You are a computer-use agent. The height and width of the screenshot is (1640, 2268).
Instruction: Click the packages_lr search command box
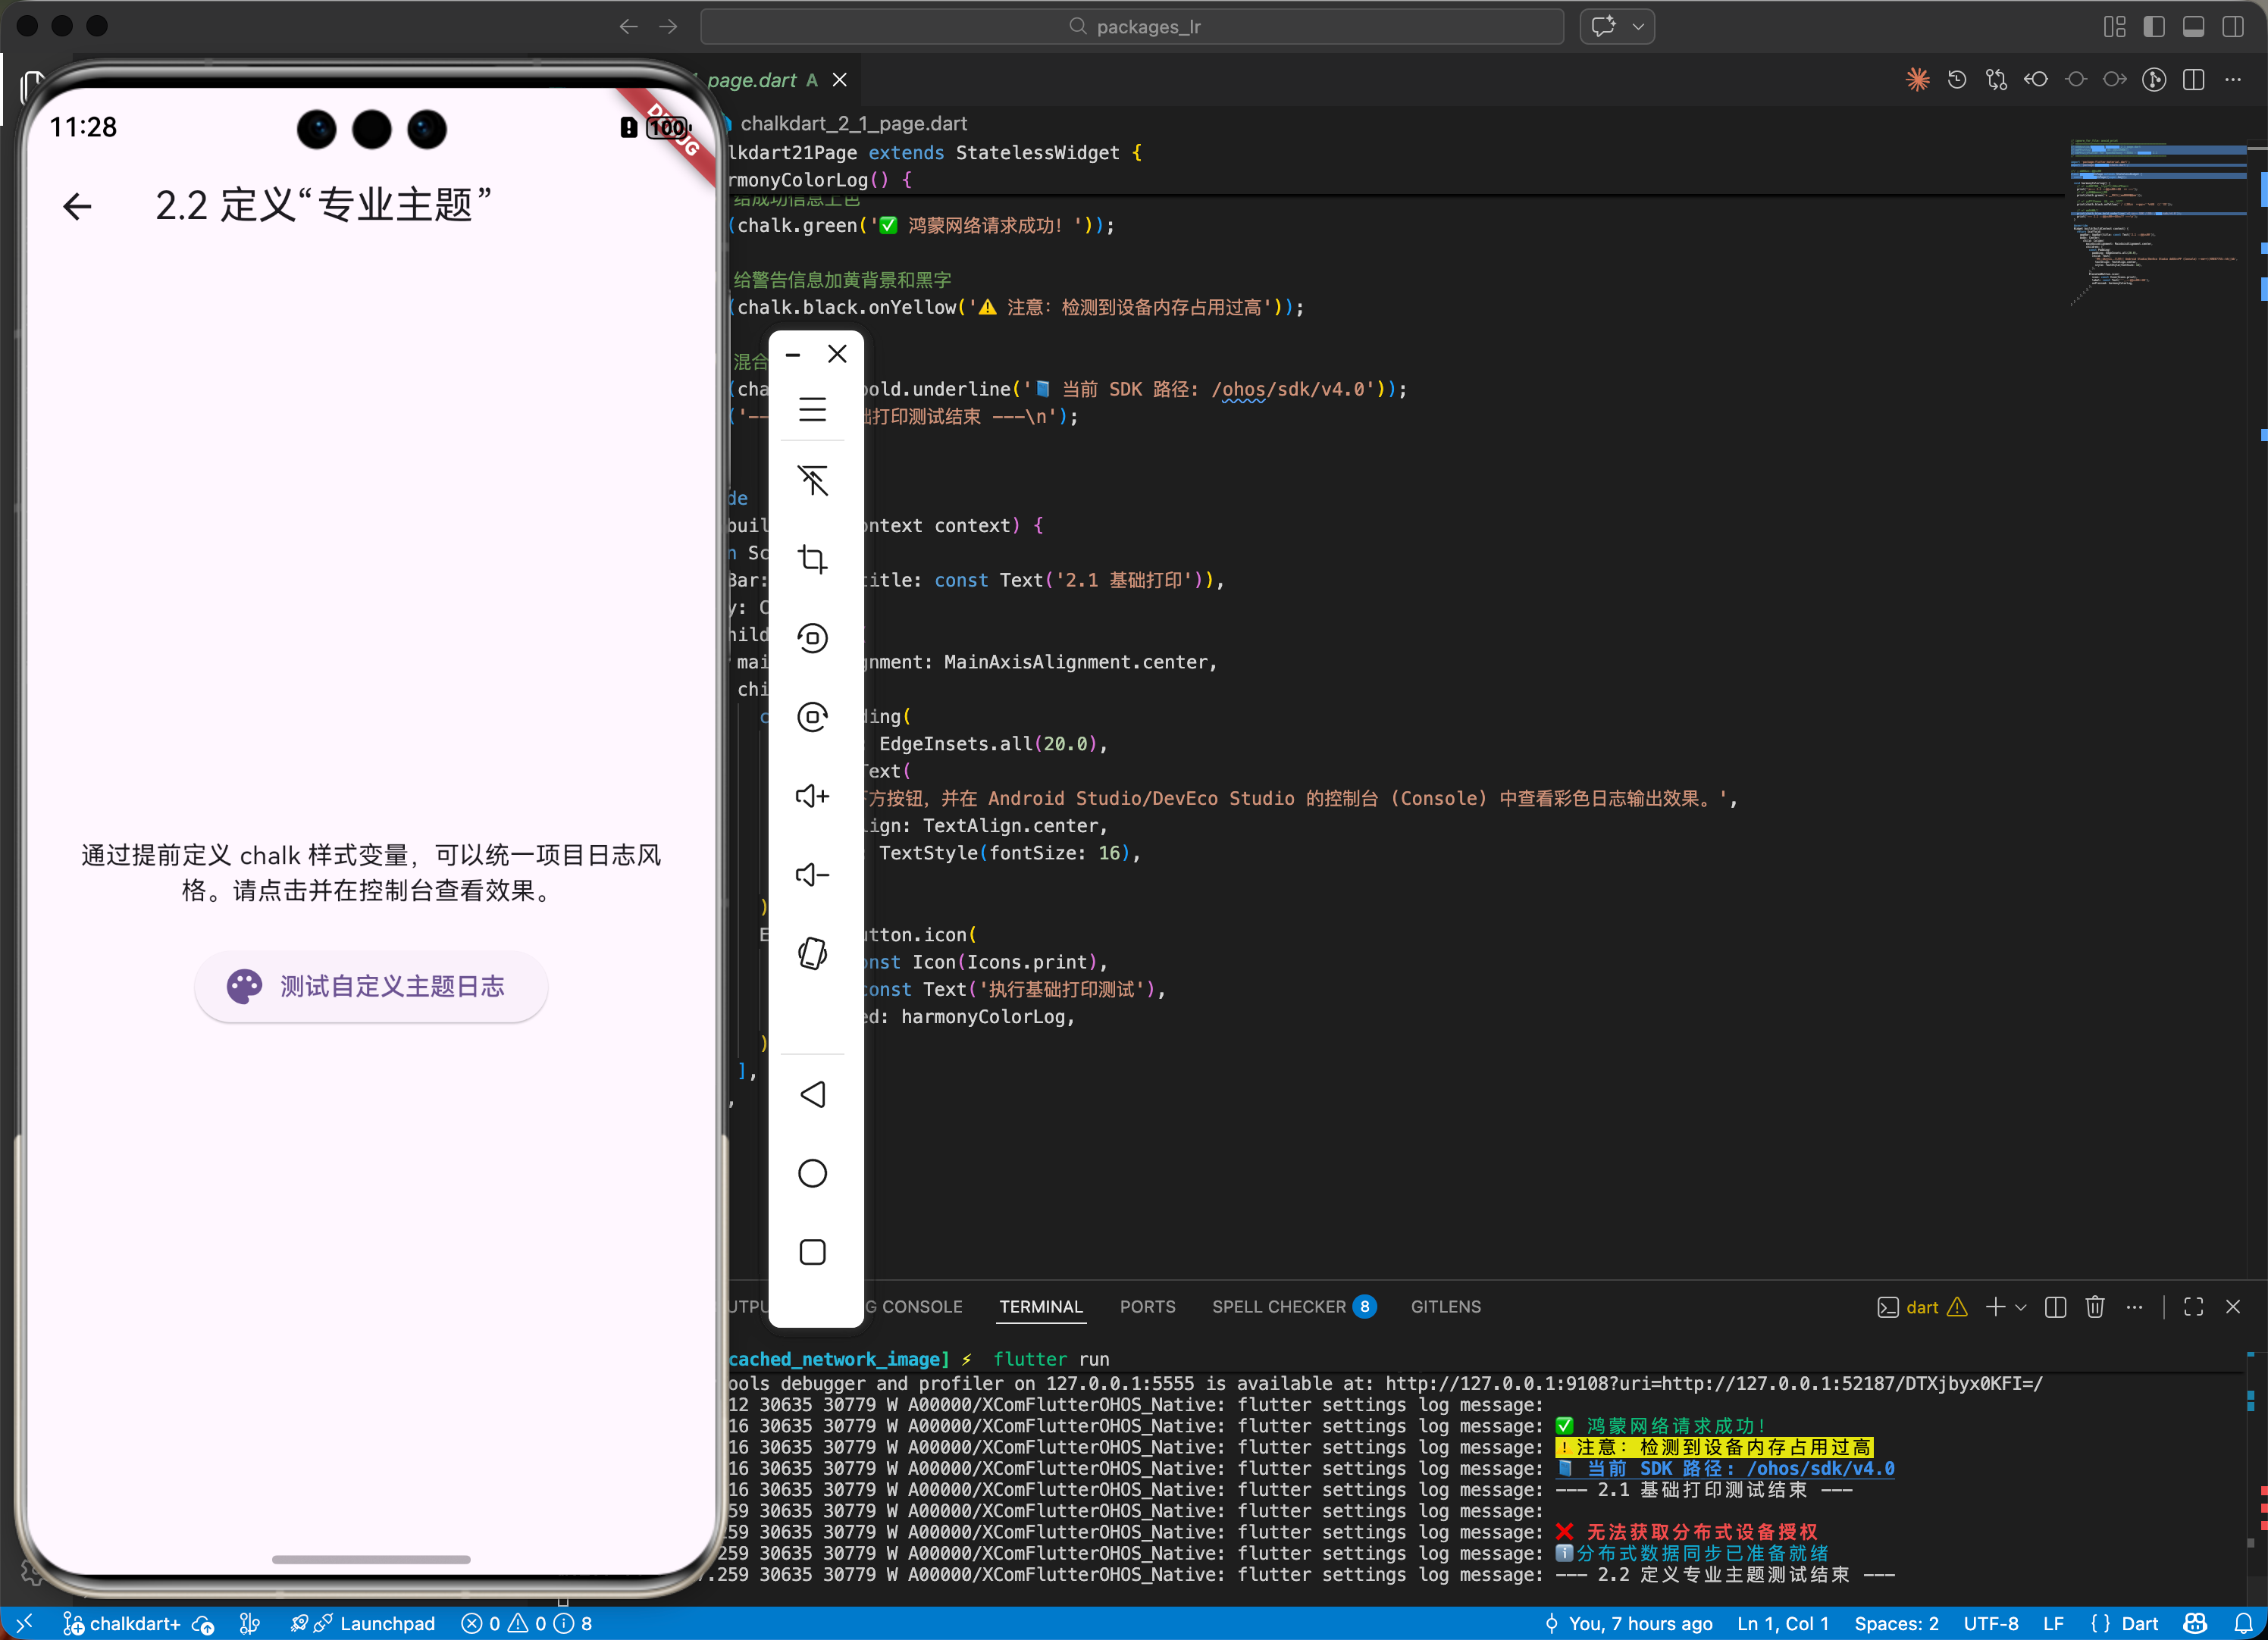tap(1132, 27)
